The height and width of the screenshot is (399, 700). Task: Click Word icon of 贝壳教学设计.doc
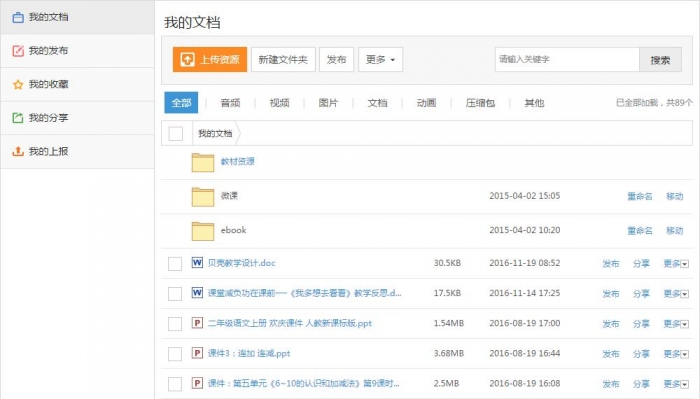pyautogui.click(x=197, y=262)
